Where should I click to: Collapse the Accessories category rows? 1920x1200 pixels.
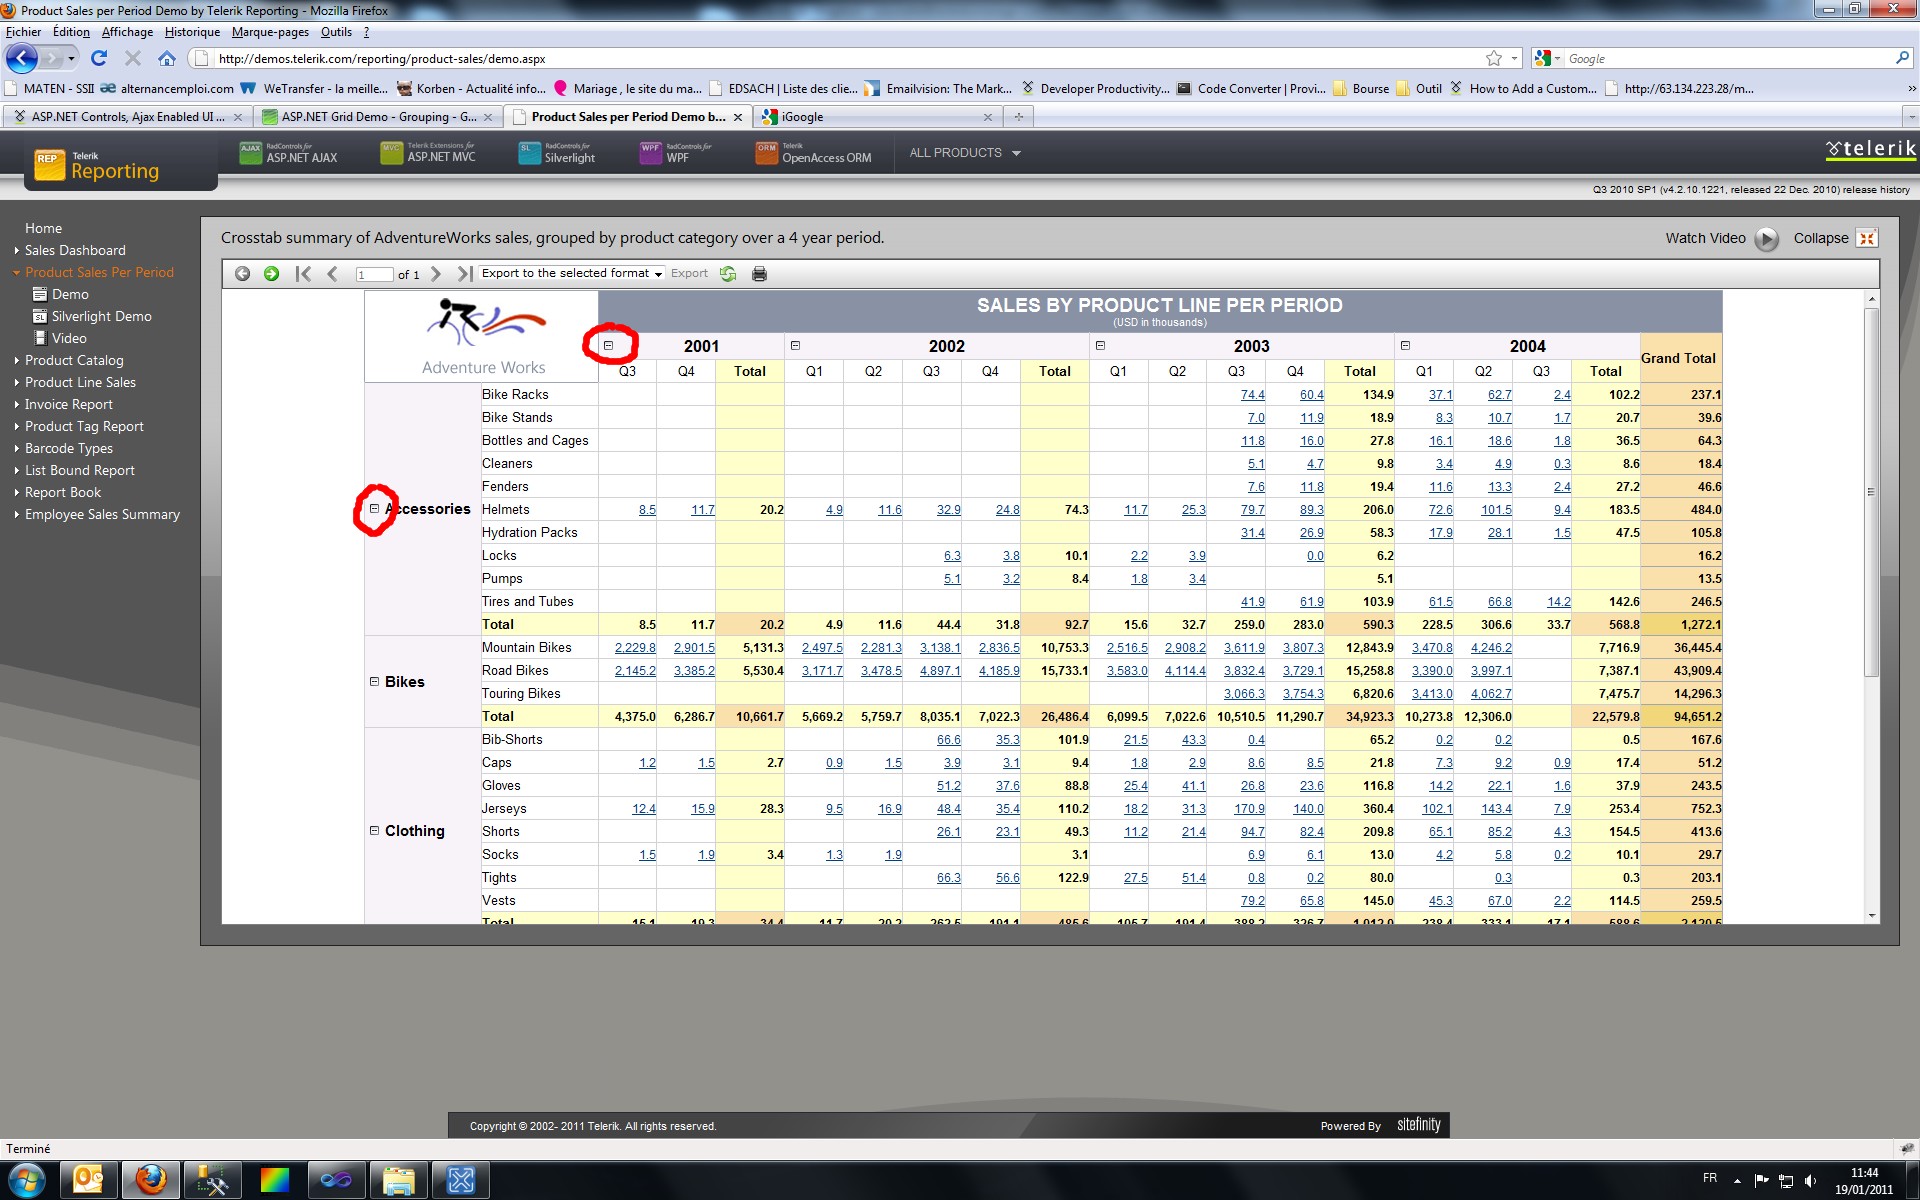point(375,509)
